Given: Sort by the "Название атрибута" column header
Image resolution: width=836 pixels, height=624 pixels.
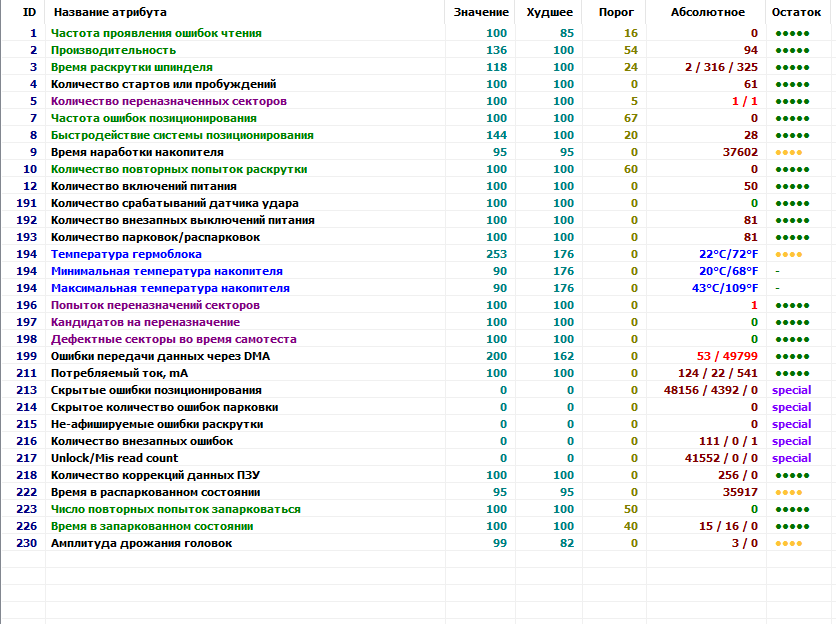Looking at the screenshot, I should (110, 12).
